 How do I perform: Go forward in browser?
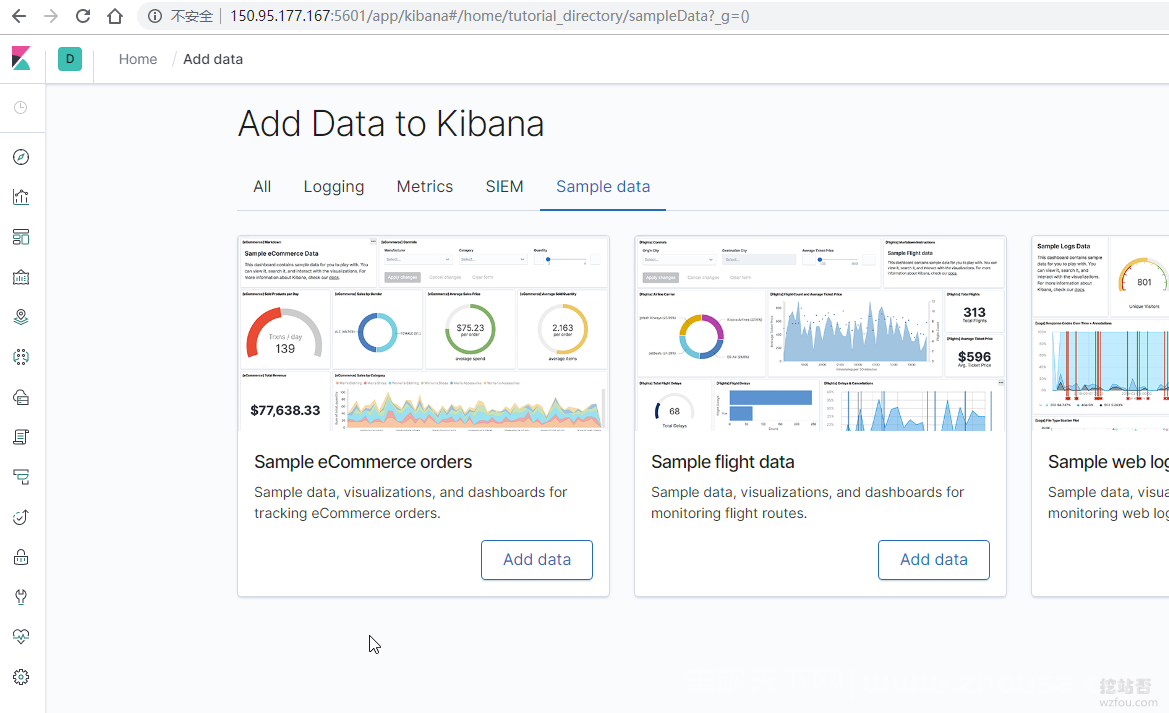pos(51,16)
